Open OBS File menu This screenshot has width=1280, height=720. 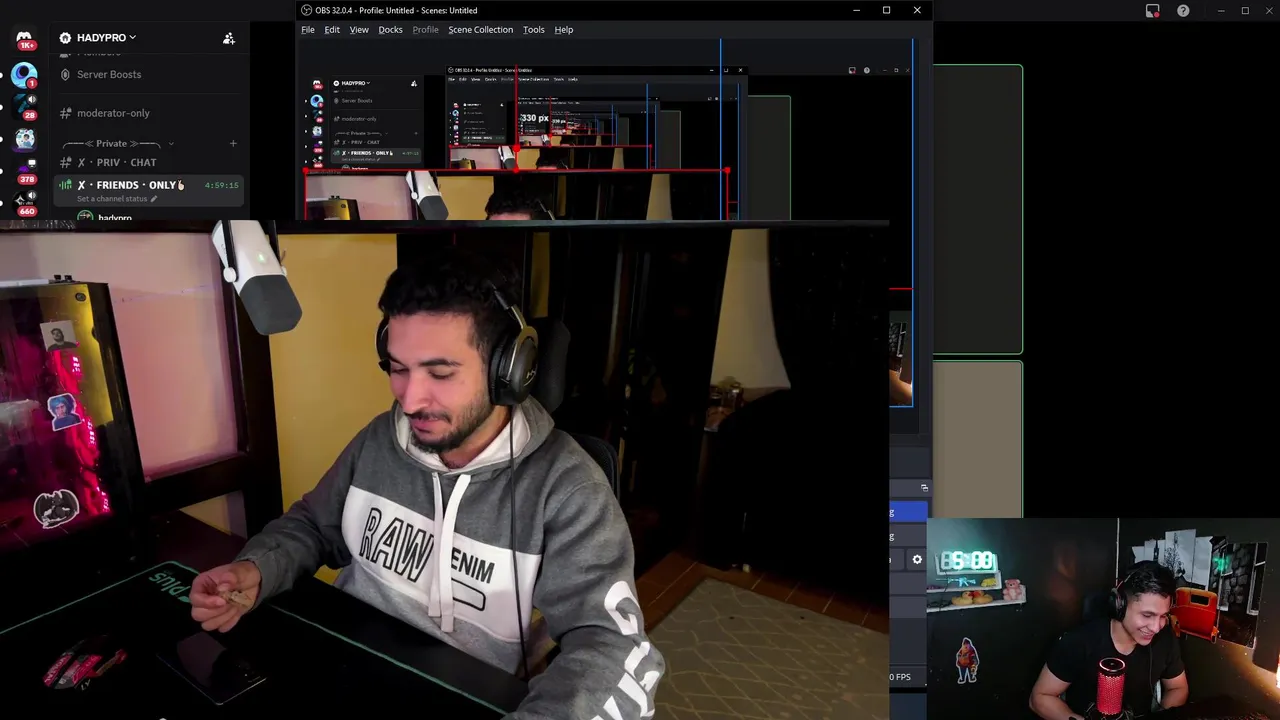coord(308,30)
